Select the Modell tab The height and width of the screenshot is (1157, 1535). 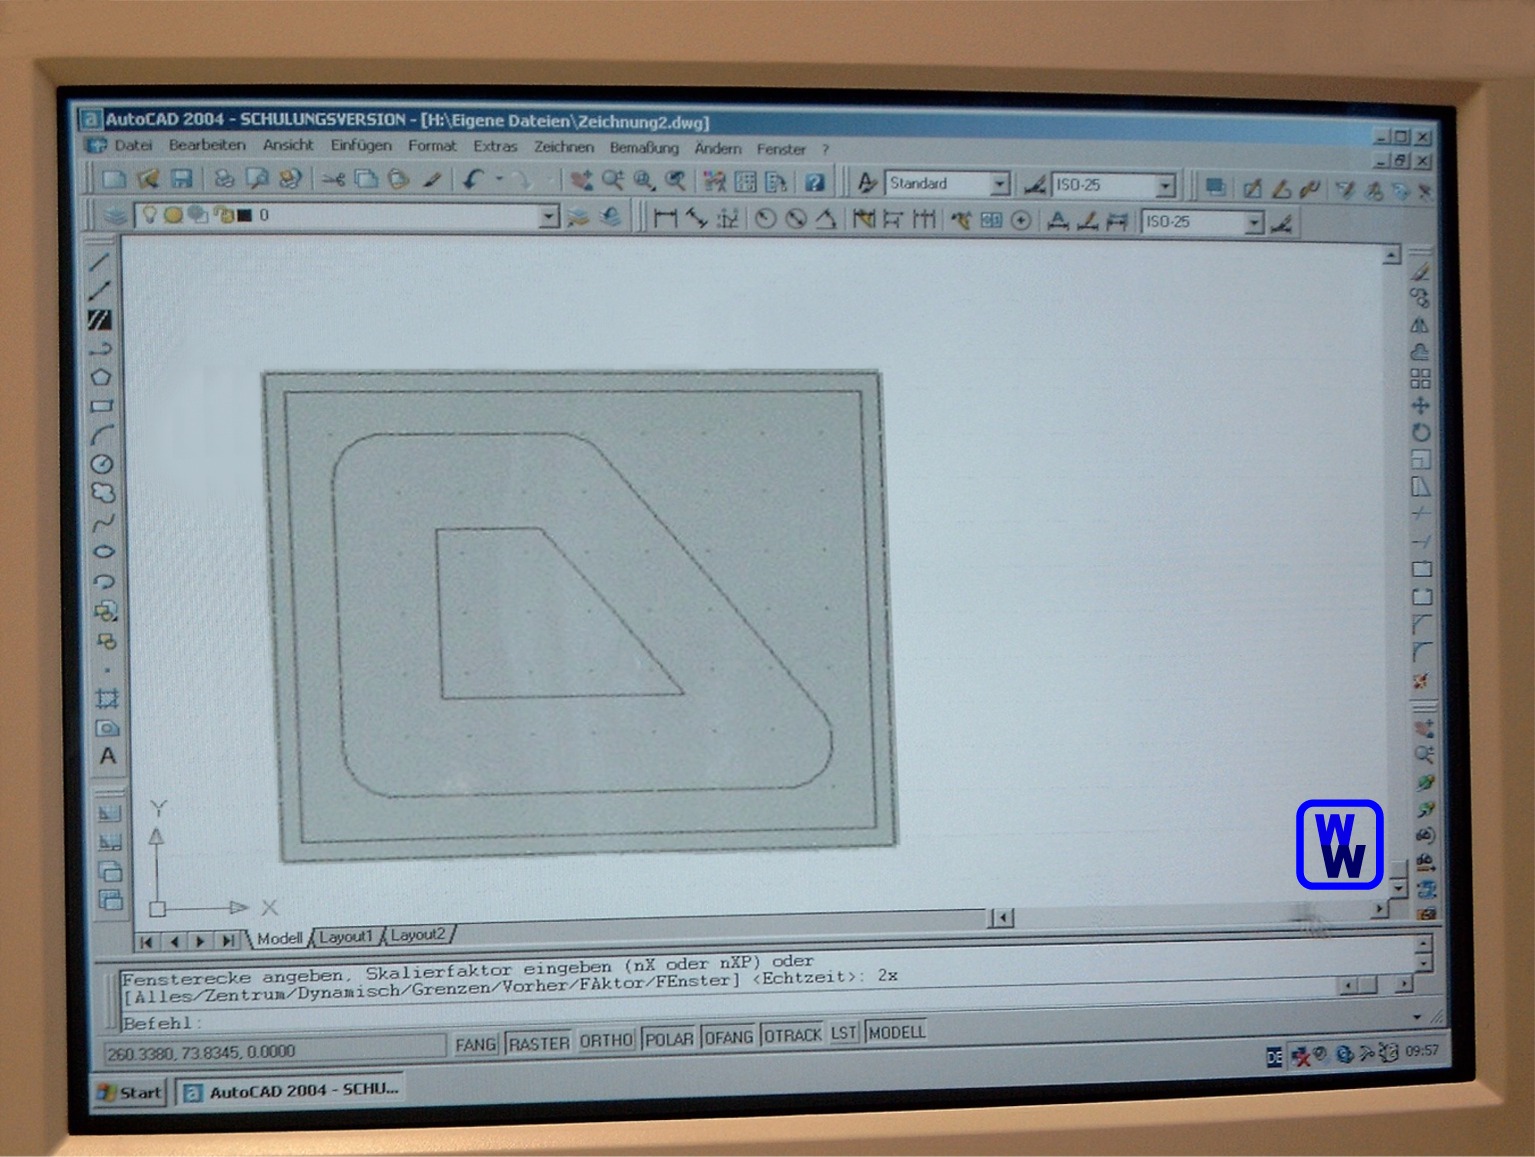click(x=279, y=938)
